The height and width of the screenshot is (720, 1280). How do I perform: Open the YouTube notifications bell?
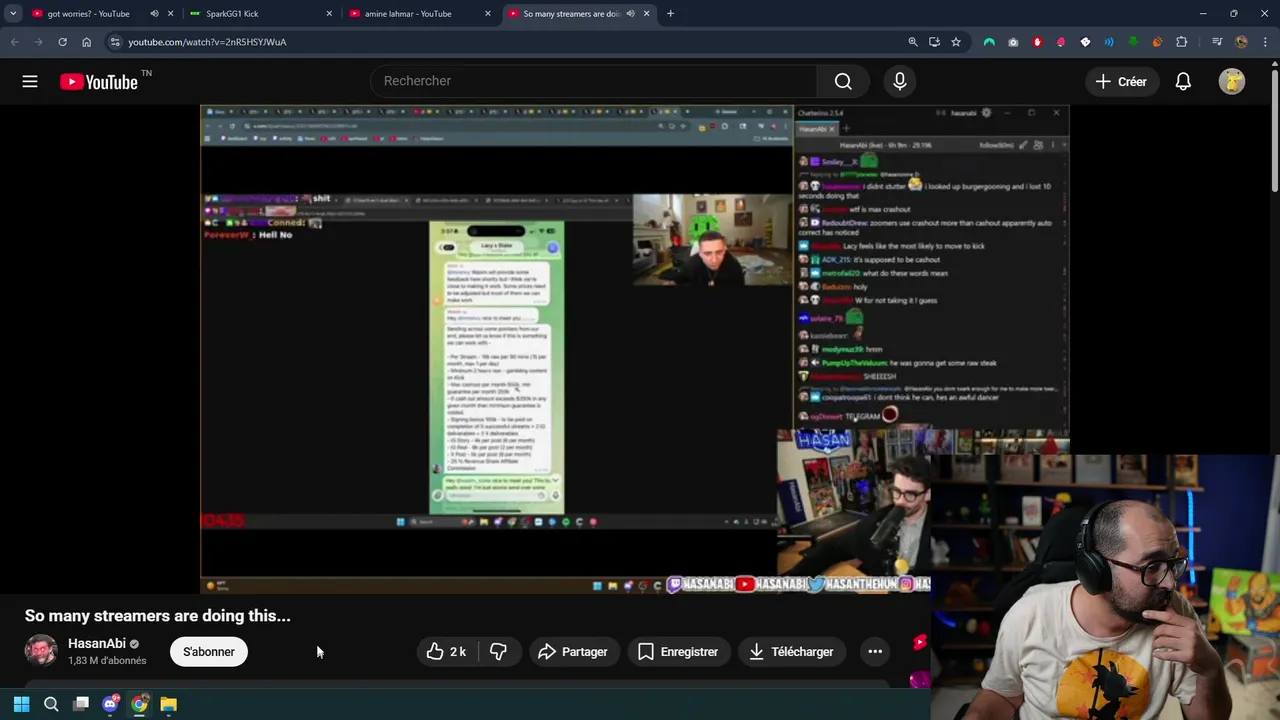click(1183, 82)
